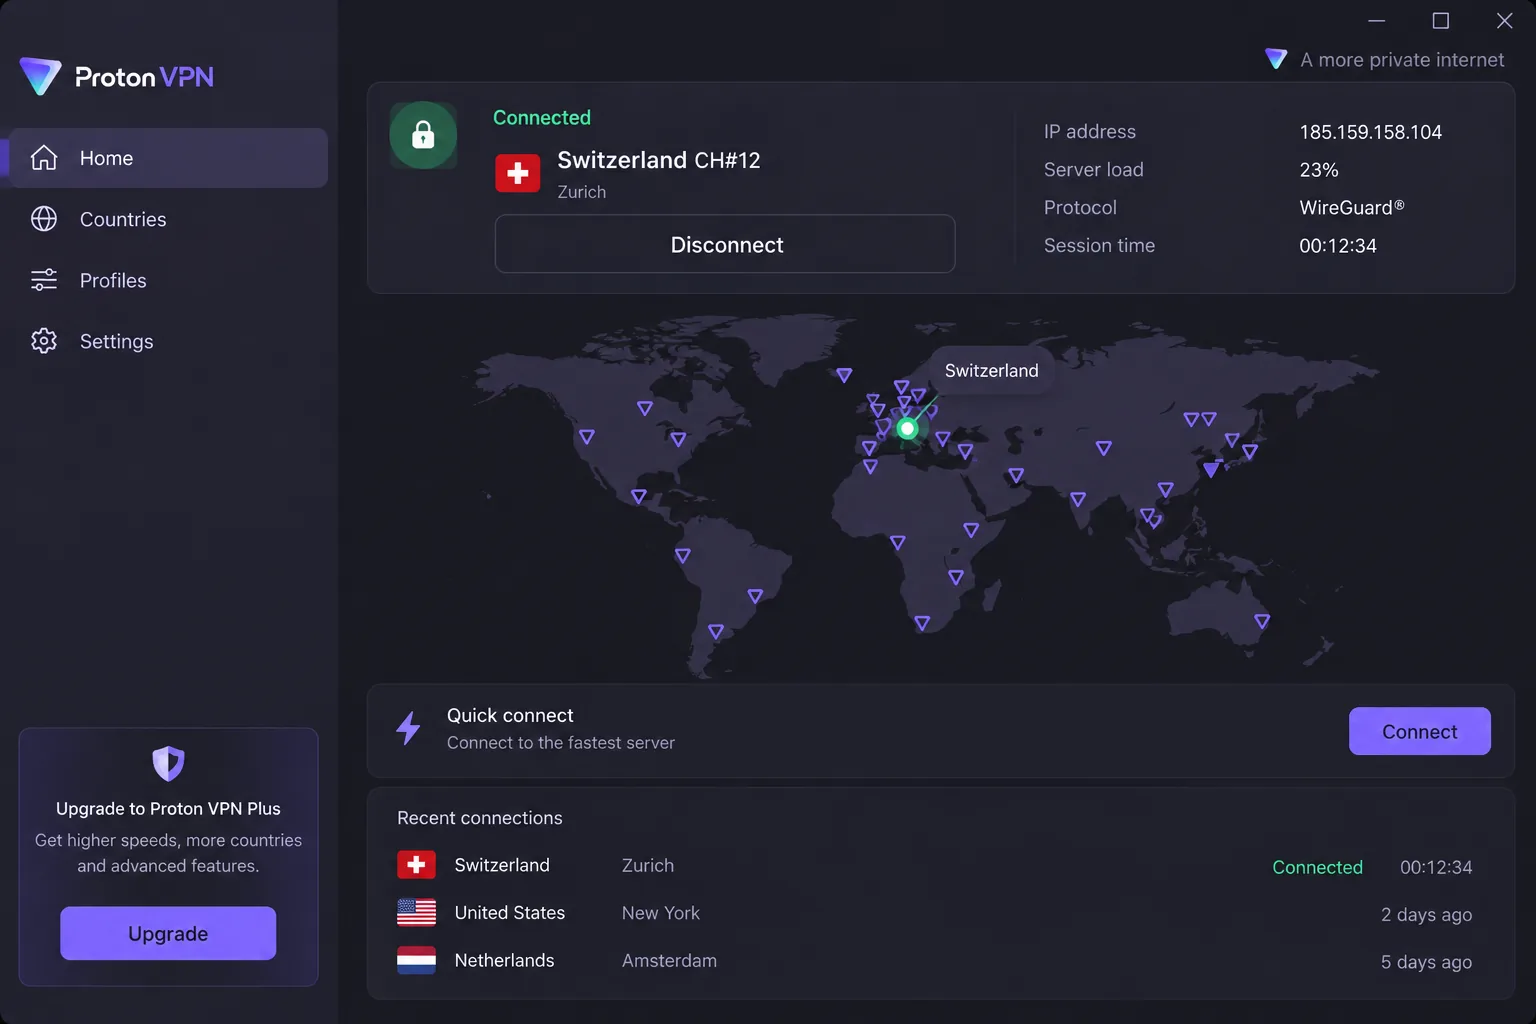1536x1024 pixels.
Task: Go to the Home section
Action: coord(168,158)
